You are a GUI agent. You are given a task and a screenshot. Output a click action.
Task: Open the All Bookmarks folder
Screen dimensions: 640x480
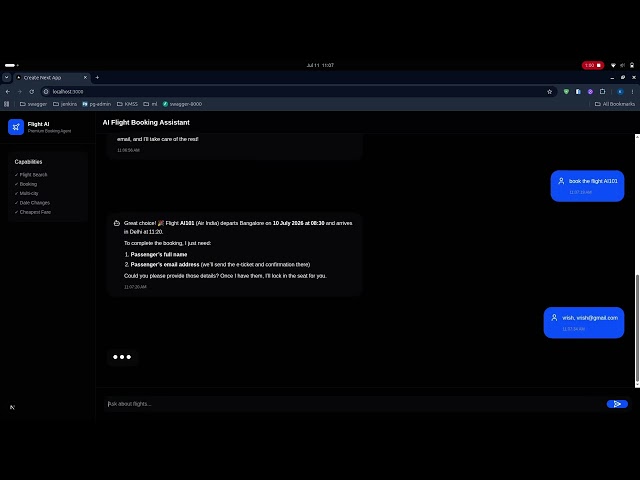pyautogui.click(x=615, y=104)
